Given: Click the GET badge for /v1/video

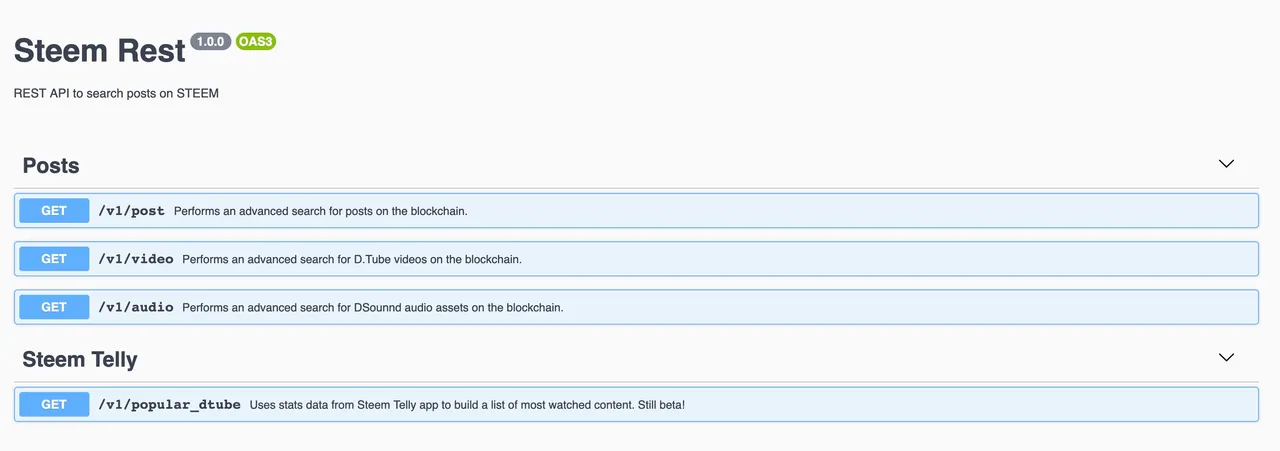Looking at the screenshot, I should [54, 259].
